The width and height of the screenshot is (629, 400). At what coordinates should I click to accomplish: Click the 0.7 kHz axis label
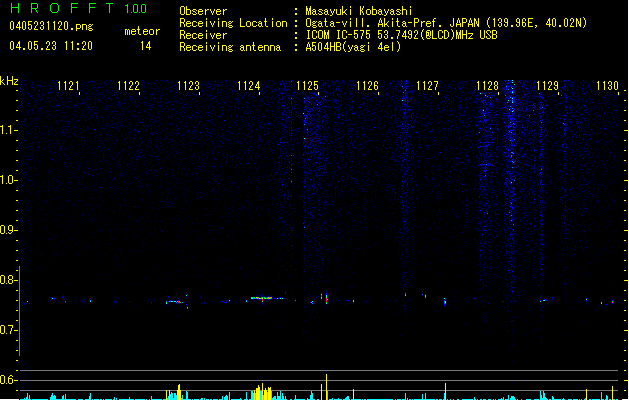point(8,330)
